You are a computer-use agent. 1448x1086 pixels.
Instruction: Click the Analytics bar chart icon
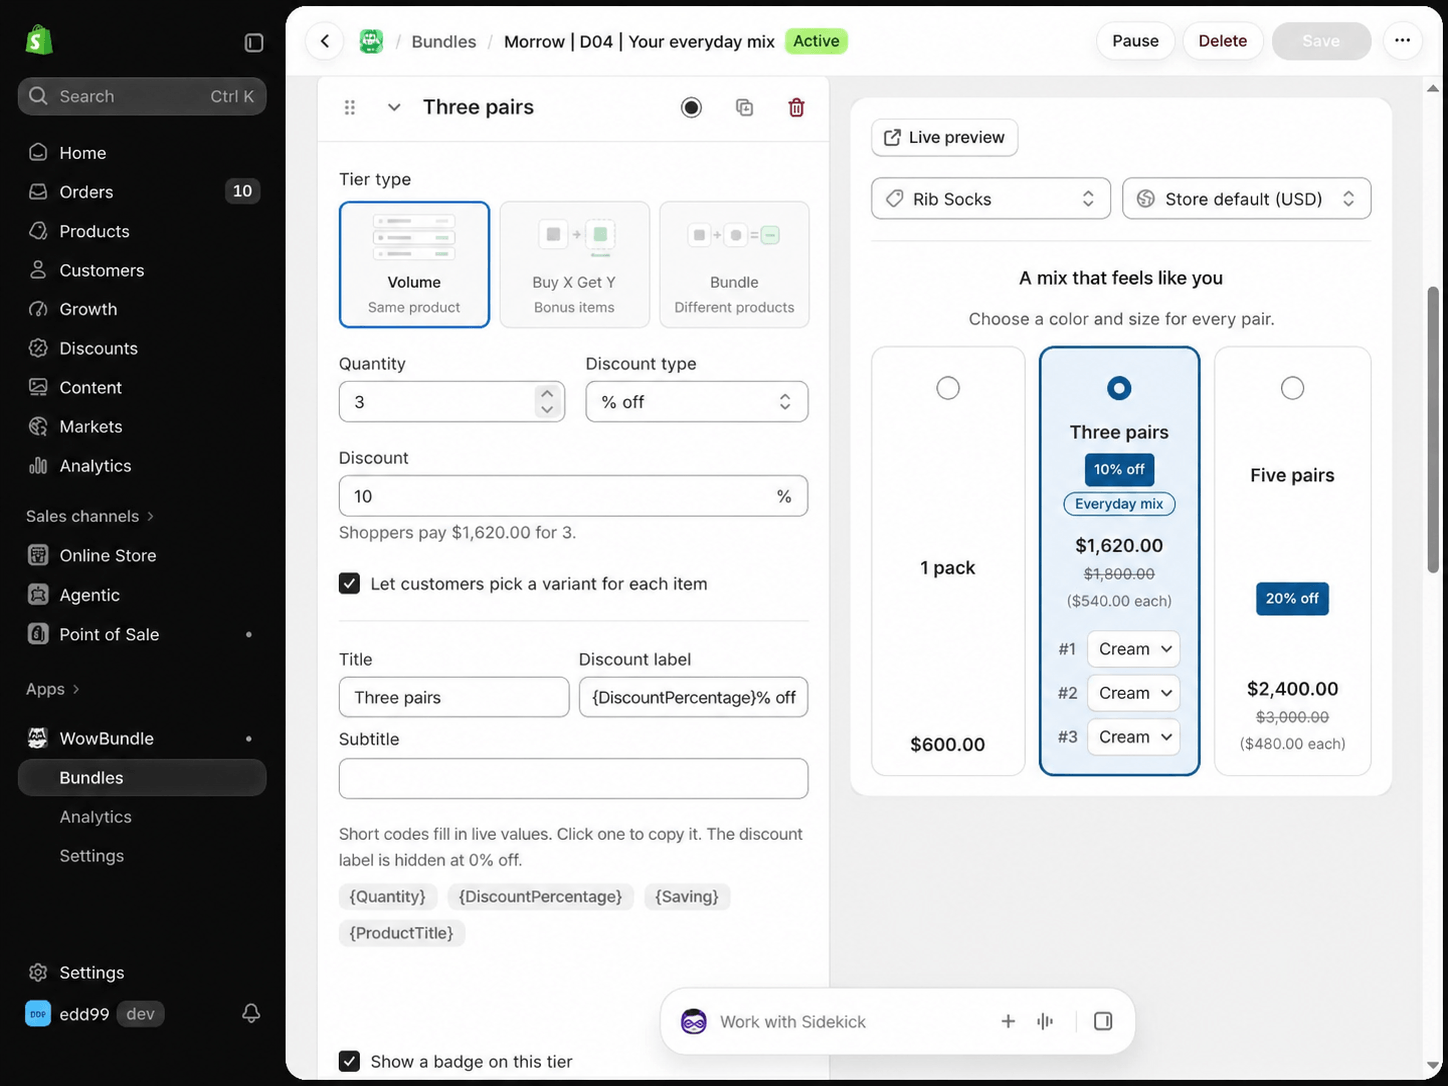click(x=38, y=465)
